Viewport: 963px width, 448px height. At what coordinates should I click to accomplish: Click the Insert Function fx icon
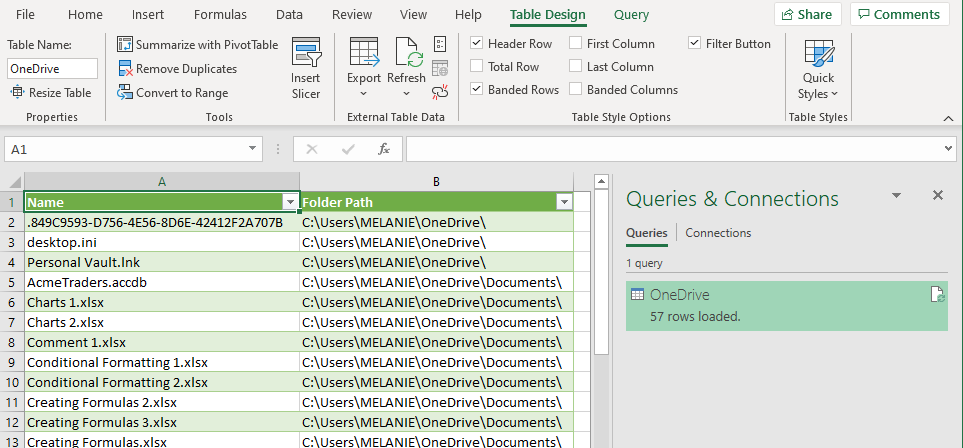(383, 149)
